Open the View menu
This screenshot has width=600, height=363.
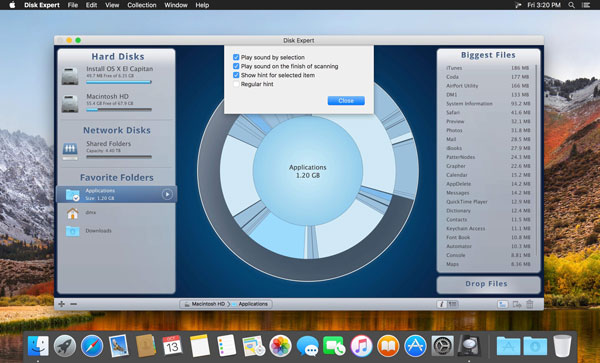[x=112, y=5]
